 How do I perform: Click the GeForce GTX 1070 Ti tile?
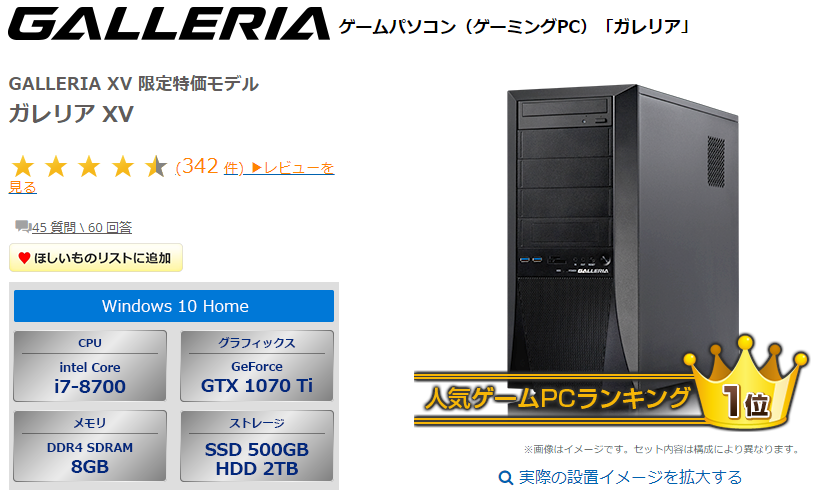click(x=257, y=366)
